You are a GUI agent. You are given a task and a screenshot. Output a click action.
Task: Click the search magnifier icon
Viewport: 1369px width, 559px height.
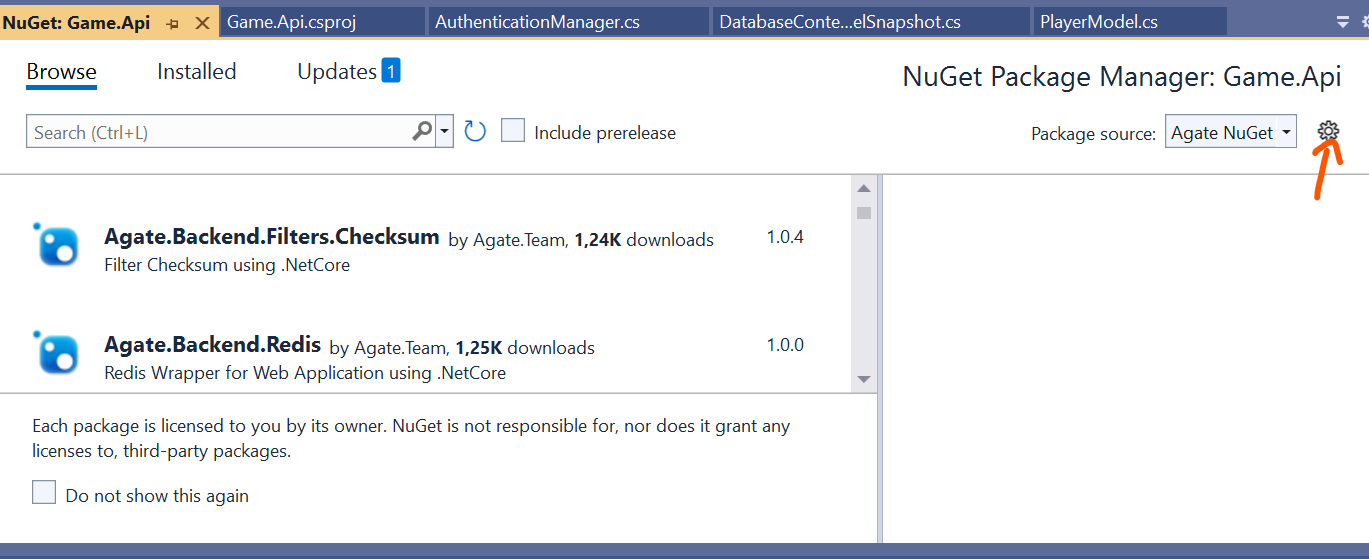click(422, 131)
